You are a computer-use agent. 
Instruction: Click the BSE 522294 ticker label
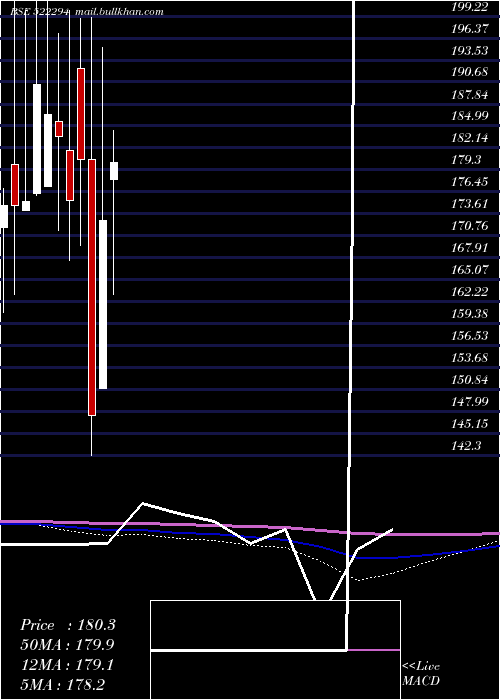41,12
